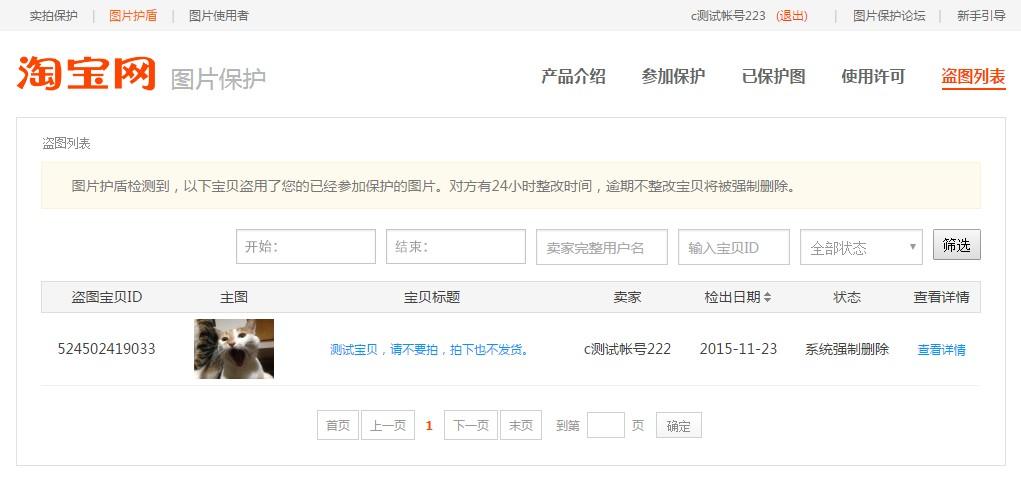Click the 输入宝贝ID input field

click(733, 248)
